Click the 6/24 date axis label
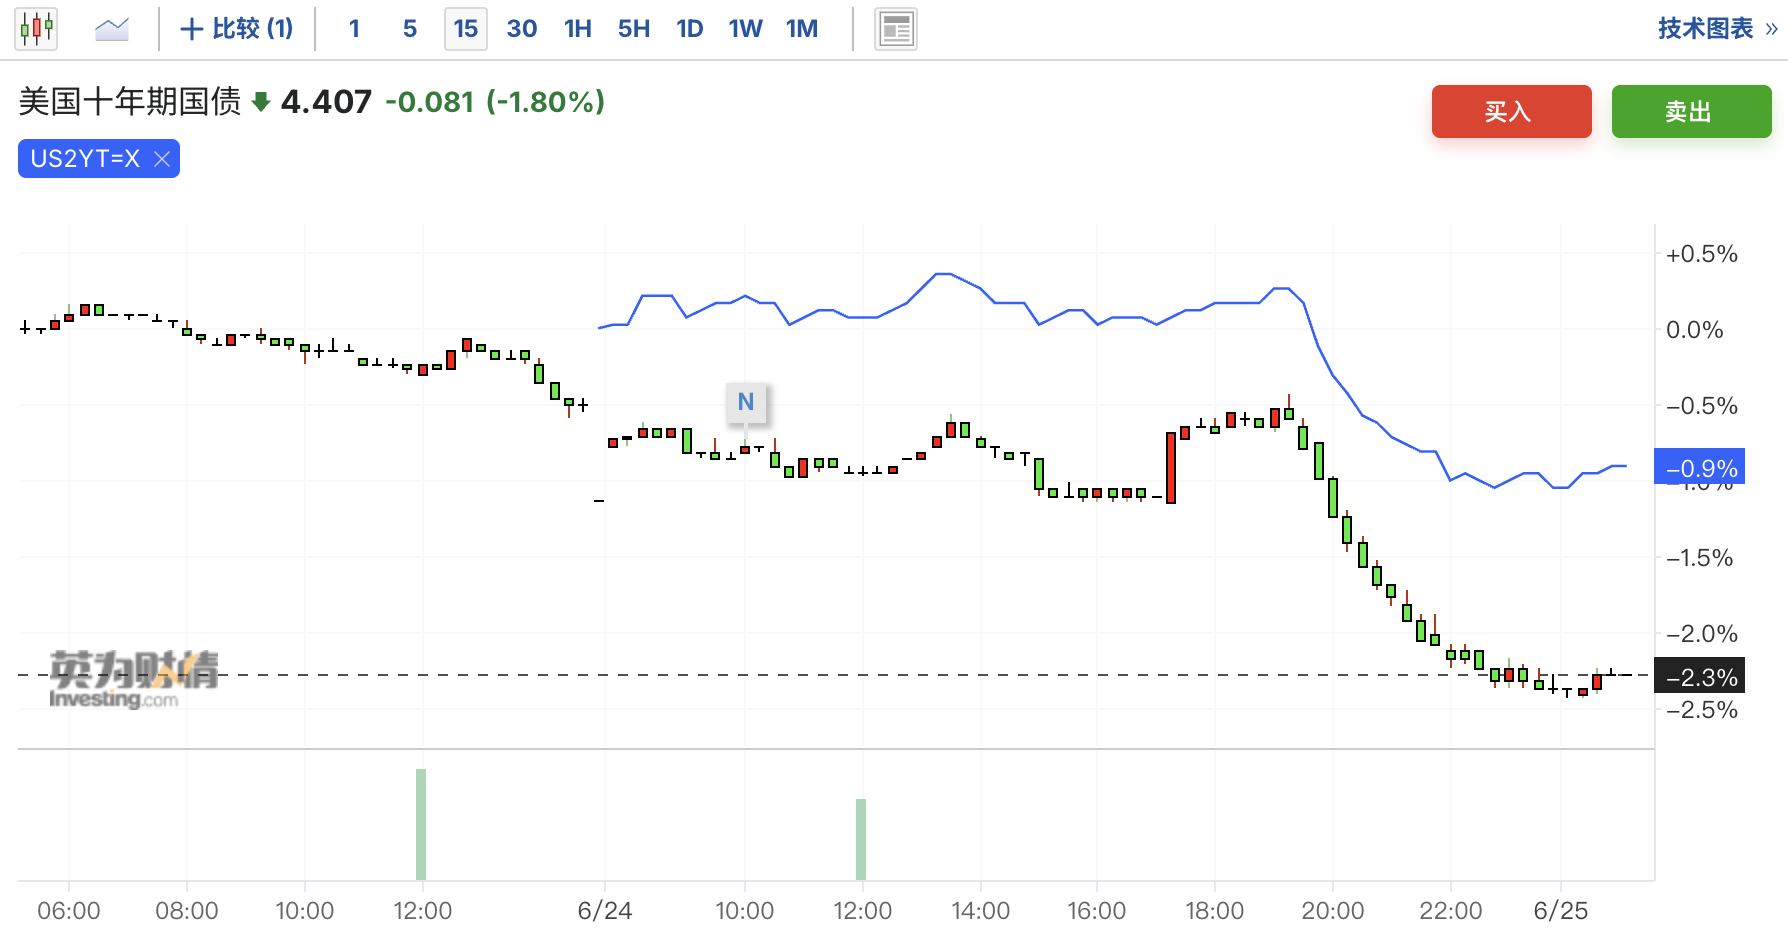The width and height of the screenshot is (1788, 942). [605, 911]
